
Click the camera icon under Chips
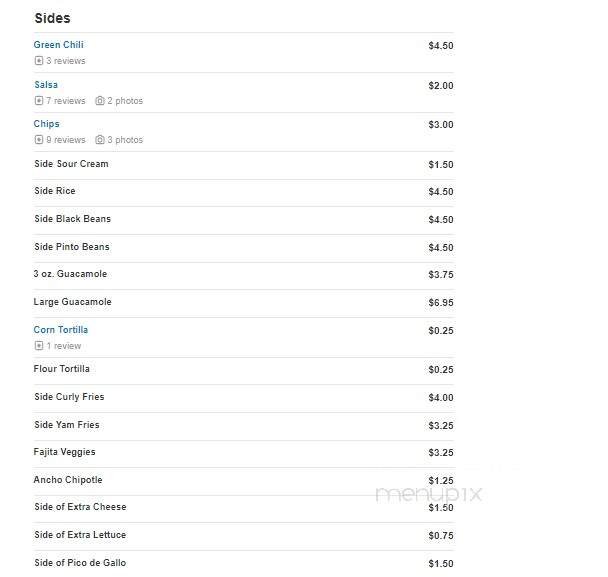100,140
